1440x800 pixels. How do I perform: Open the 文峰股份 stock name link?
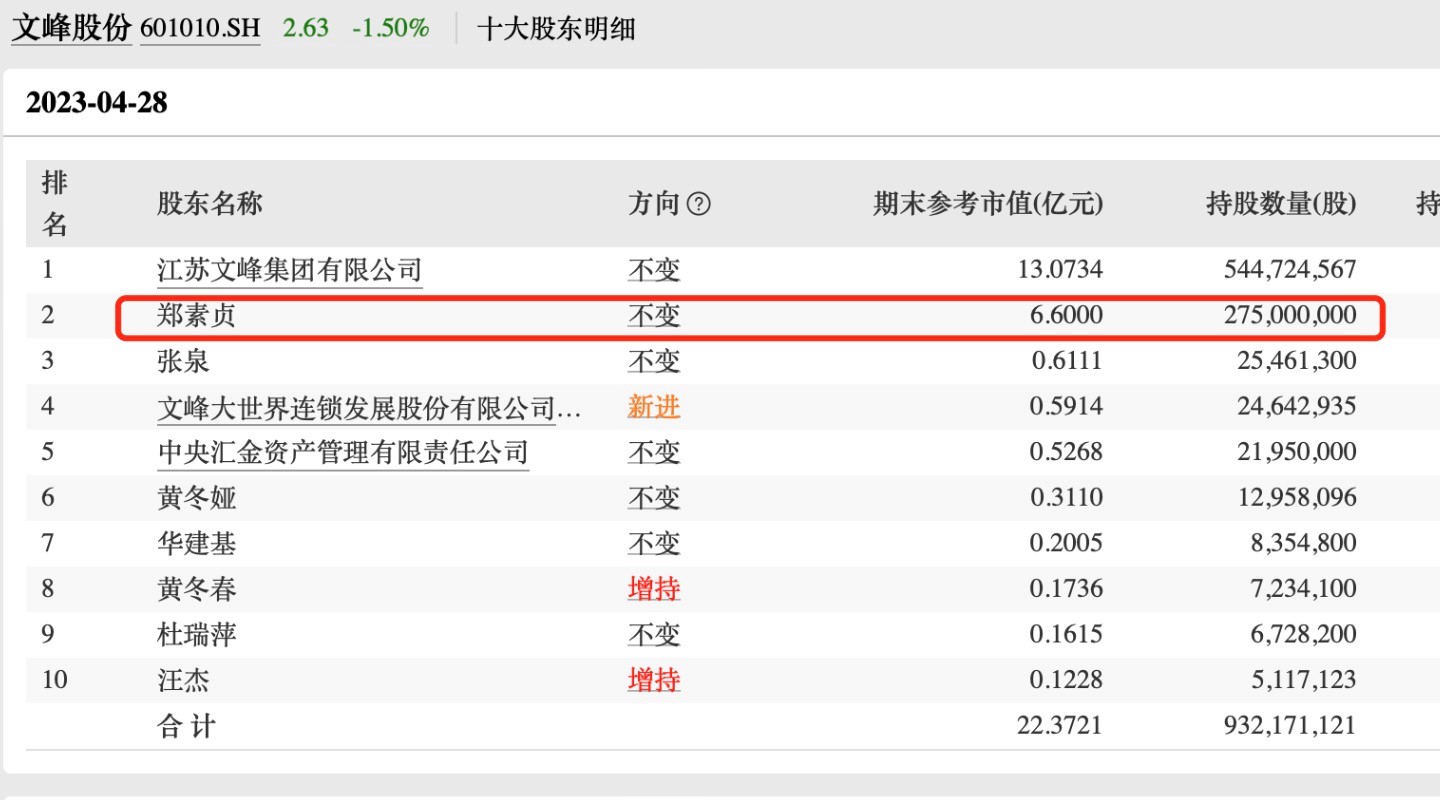[71, 28]
